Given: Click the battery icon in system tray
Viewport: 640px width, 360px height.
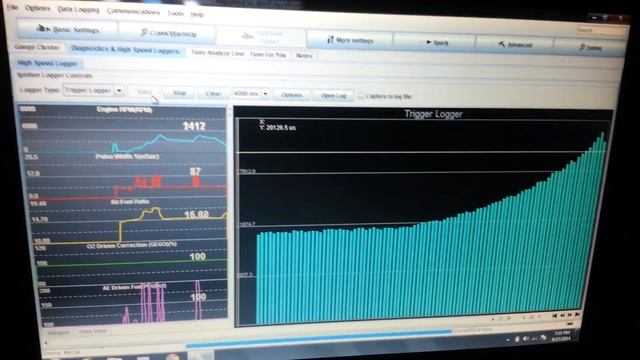Looking at the screenshot, I should [517, 339].
